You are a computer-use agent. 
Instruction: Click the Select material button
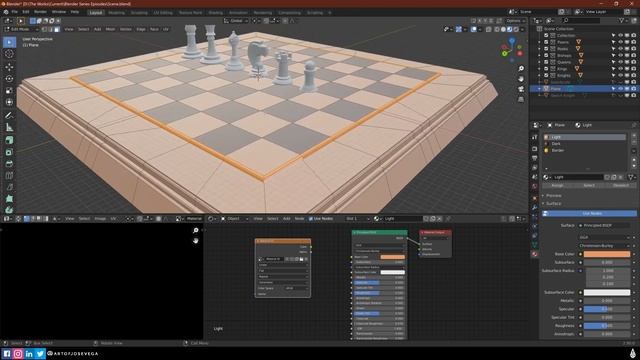click(589, 185)
